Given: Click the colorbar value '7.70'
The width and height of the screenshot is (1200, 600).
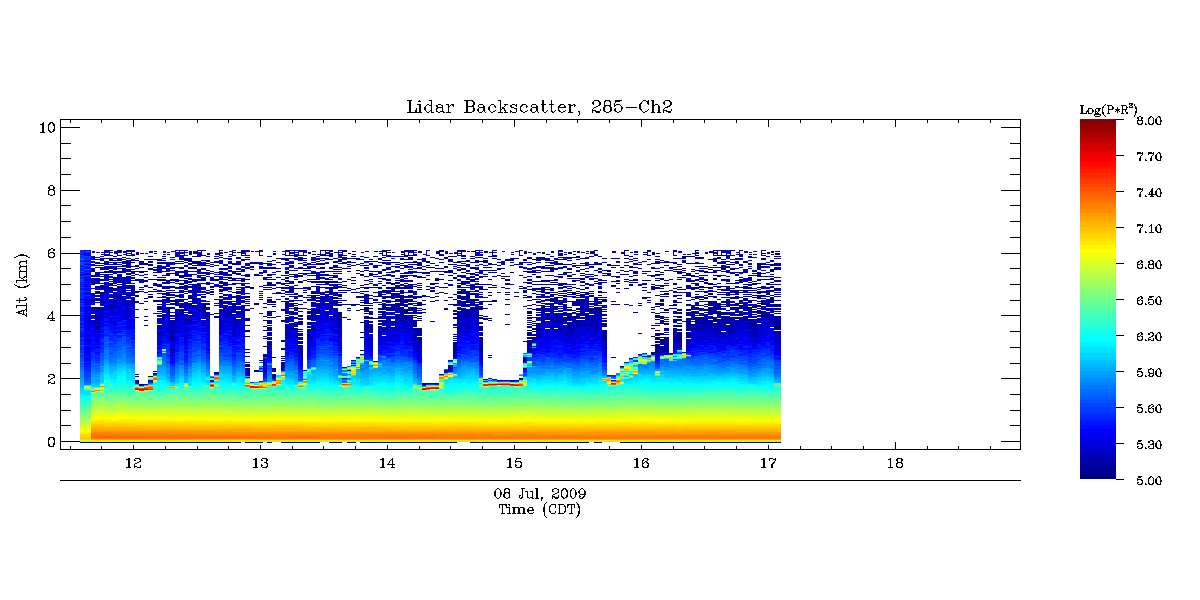Looking at the screenshot, I should [1150, 157].
